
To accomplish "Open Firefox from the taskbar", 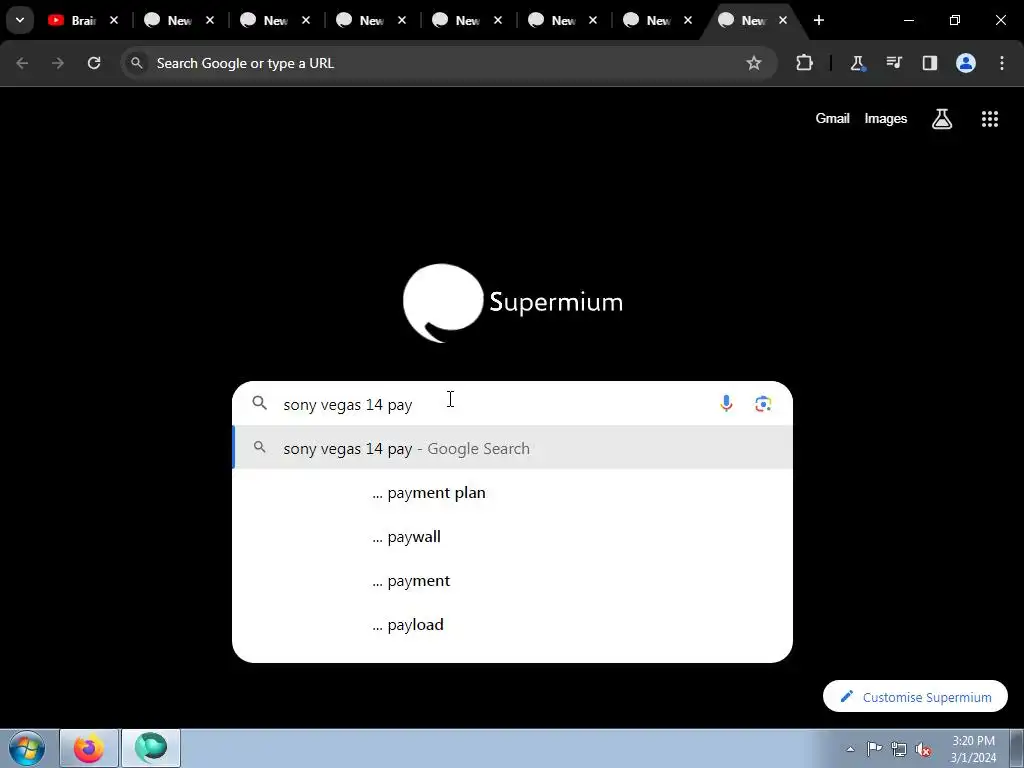I will [x=89, y=748].
